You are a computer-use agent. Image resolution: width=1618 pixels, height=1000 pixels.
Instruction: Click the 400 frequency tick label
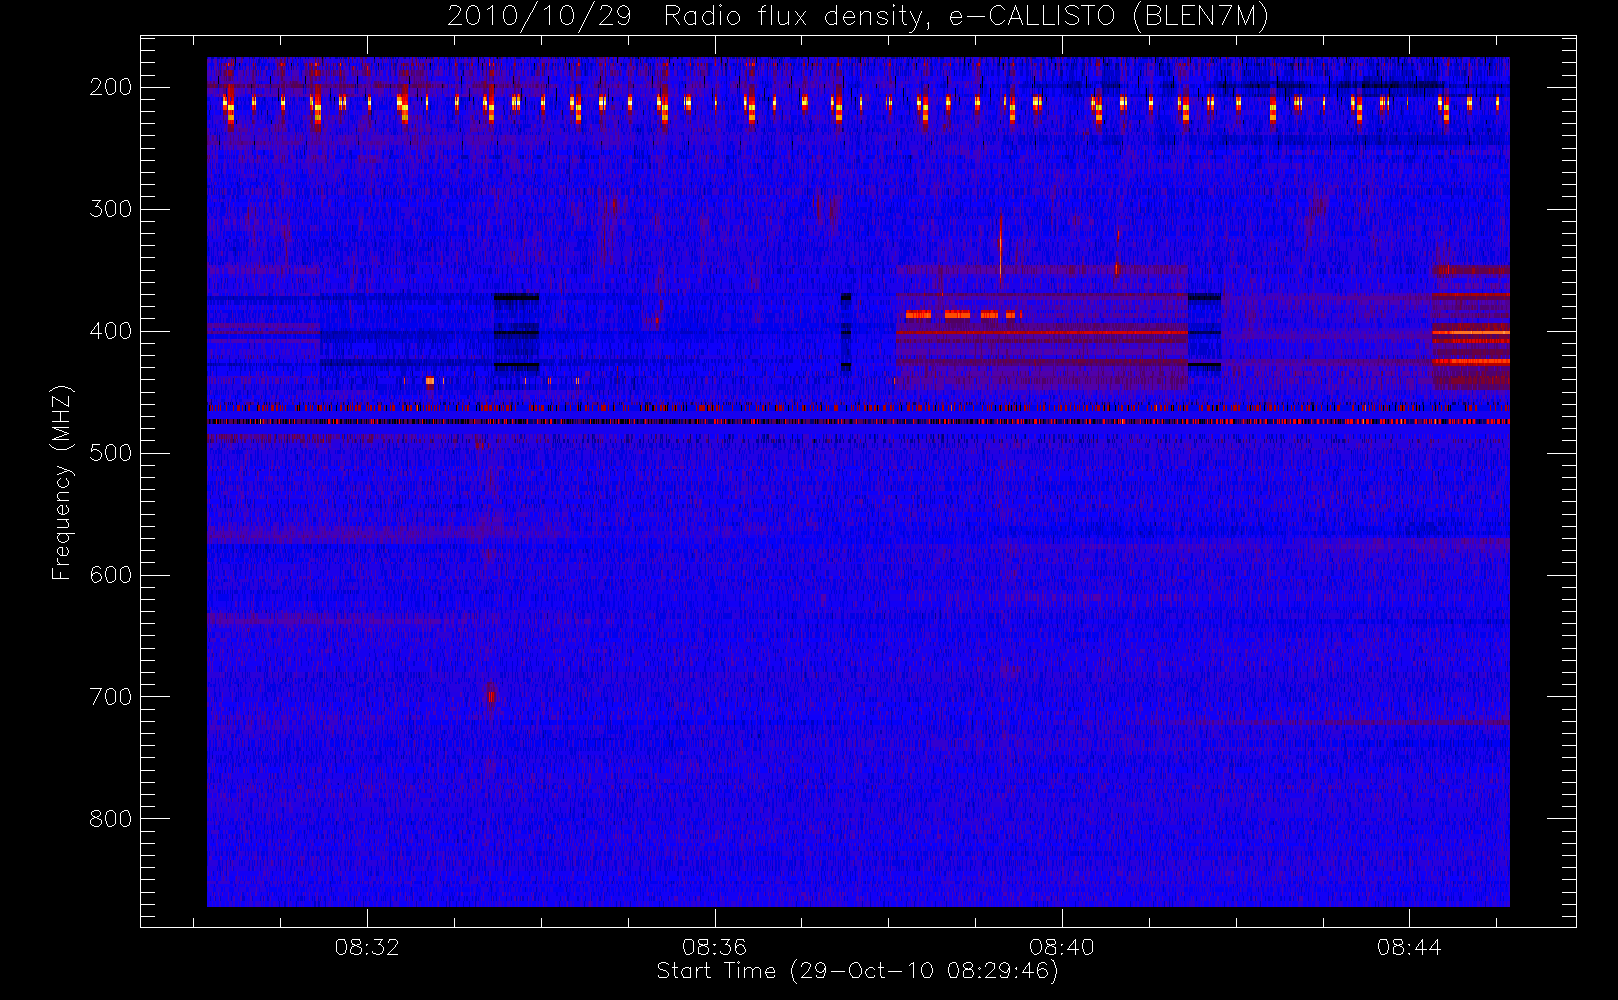coord(111,331)
